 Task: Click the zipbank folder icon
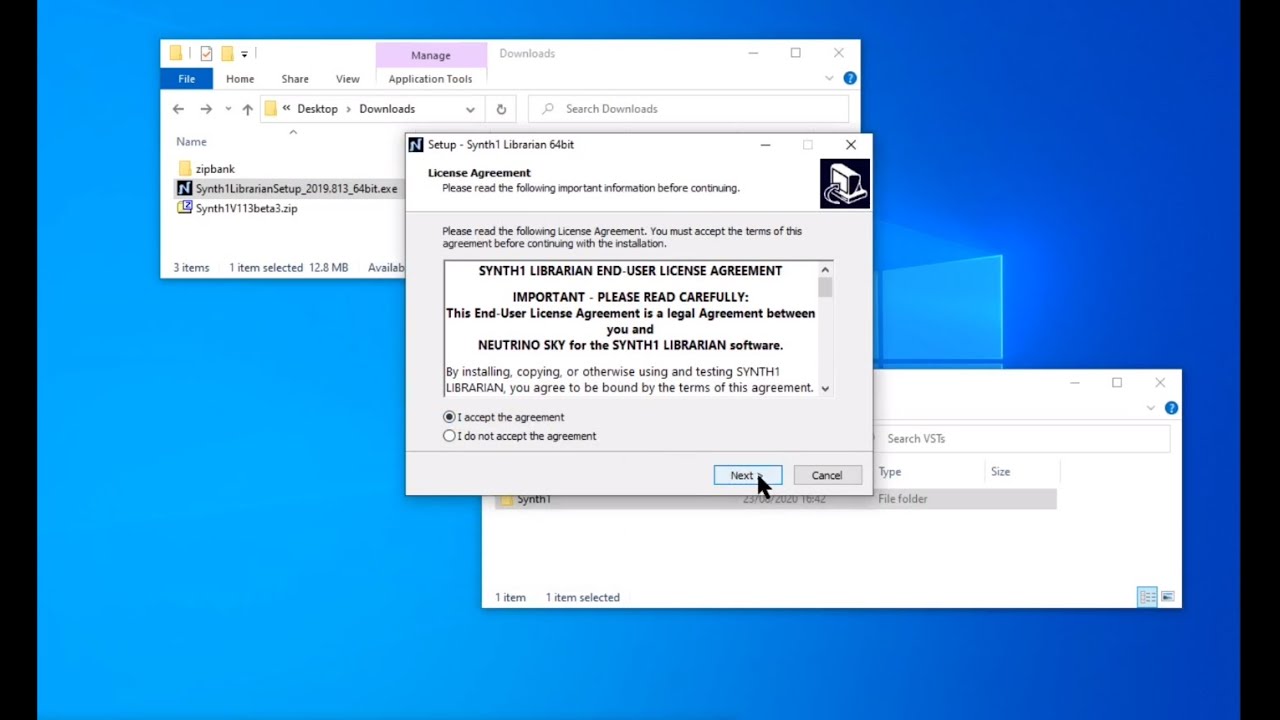click(x=184, y=169)
